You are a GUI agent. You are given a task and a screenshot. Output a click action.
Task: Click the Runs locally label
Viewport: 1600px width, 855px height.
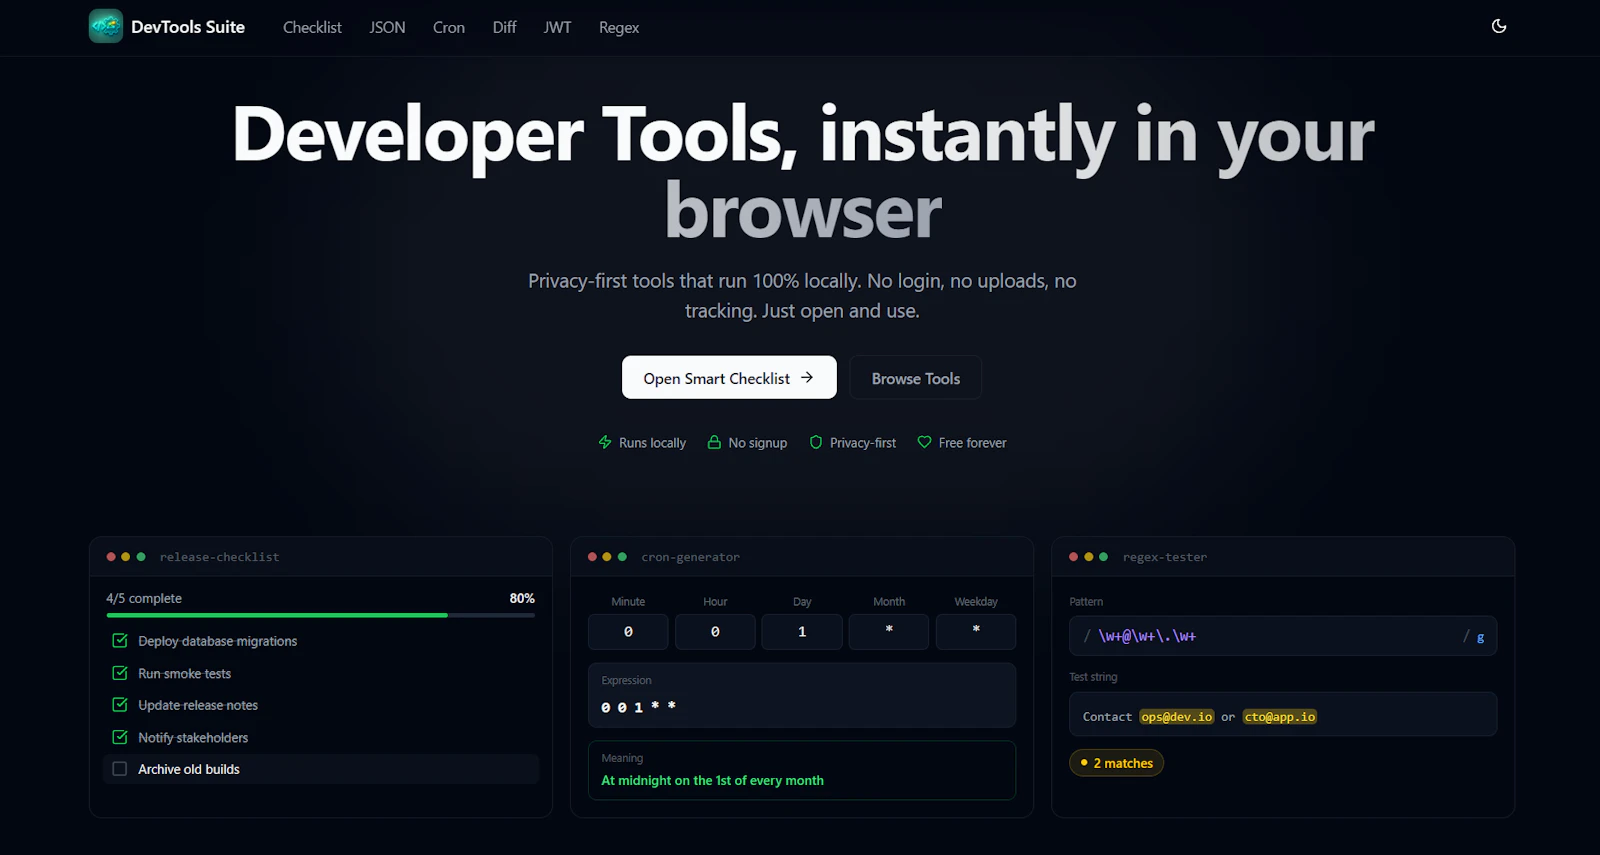coord(652,442)
